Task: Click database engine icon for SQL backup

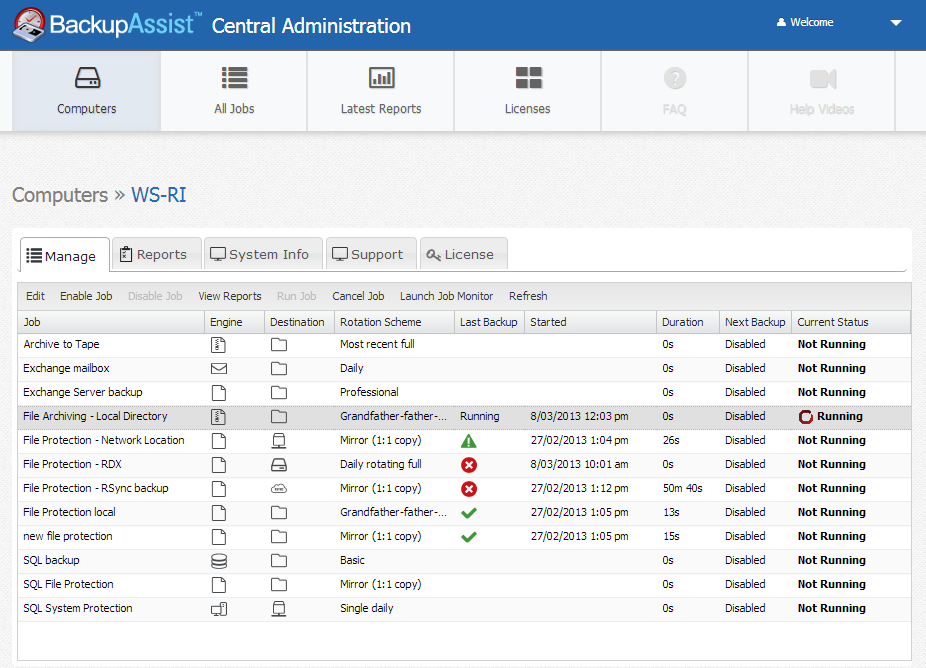Action: click(x=219, y=561)
